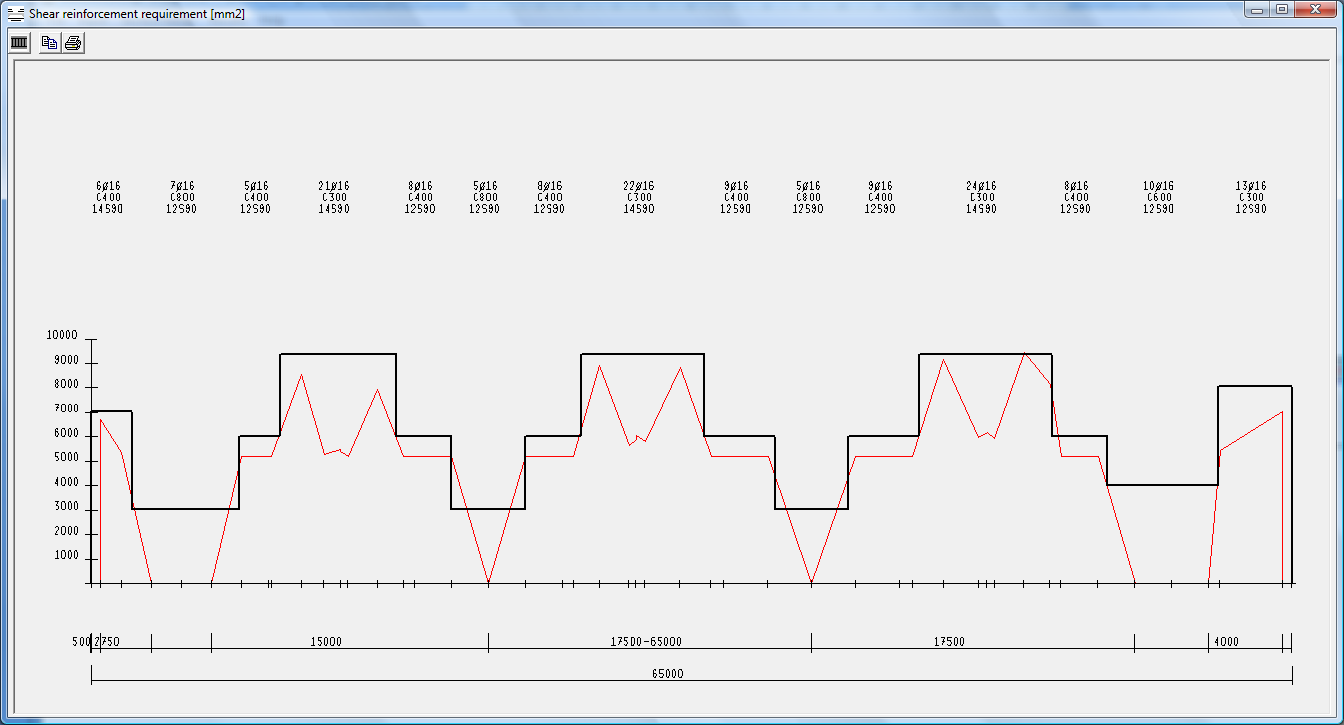Click the window title Shear reinforcement requirement
This screenshot has height=725, width=1344.
coord(137,14)
